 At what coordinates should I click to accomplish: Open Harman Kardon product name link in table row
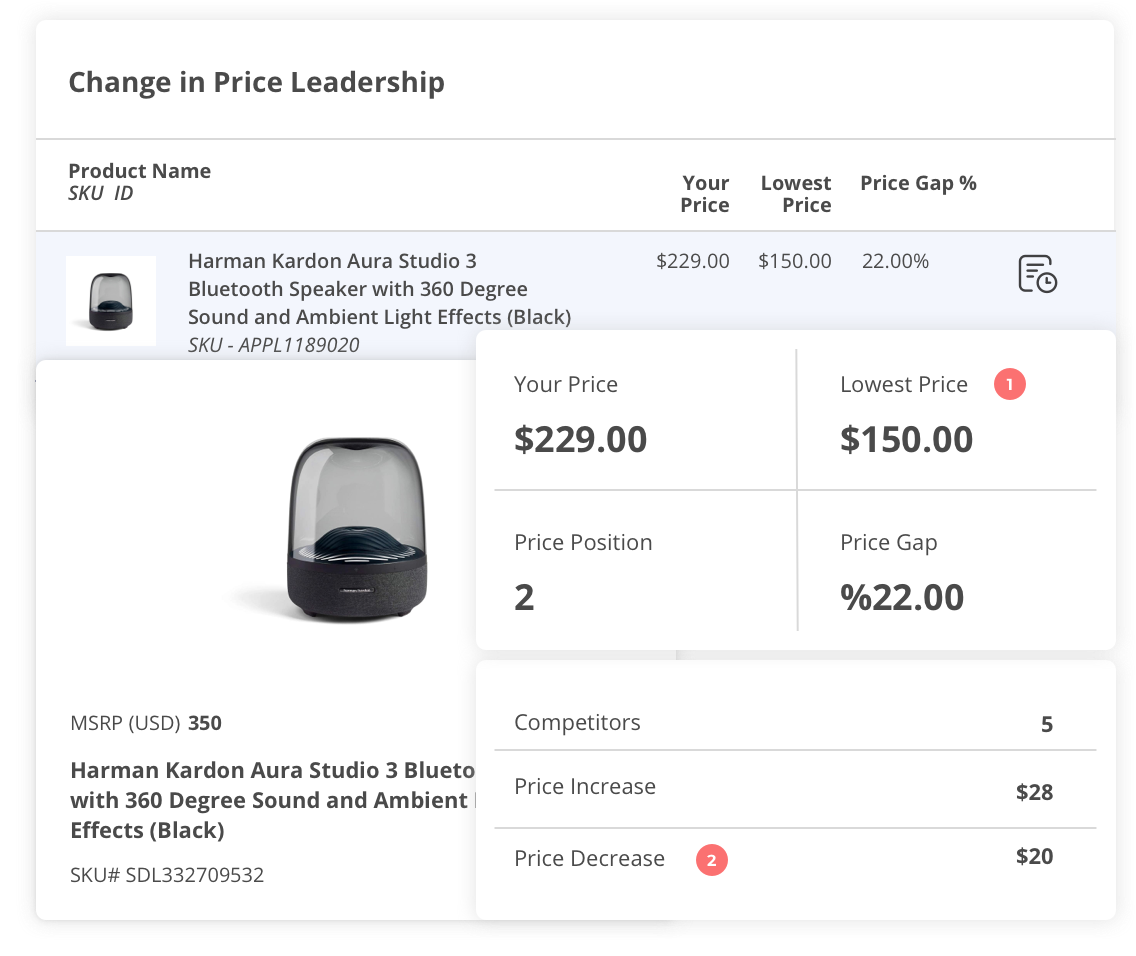[379, 289]
